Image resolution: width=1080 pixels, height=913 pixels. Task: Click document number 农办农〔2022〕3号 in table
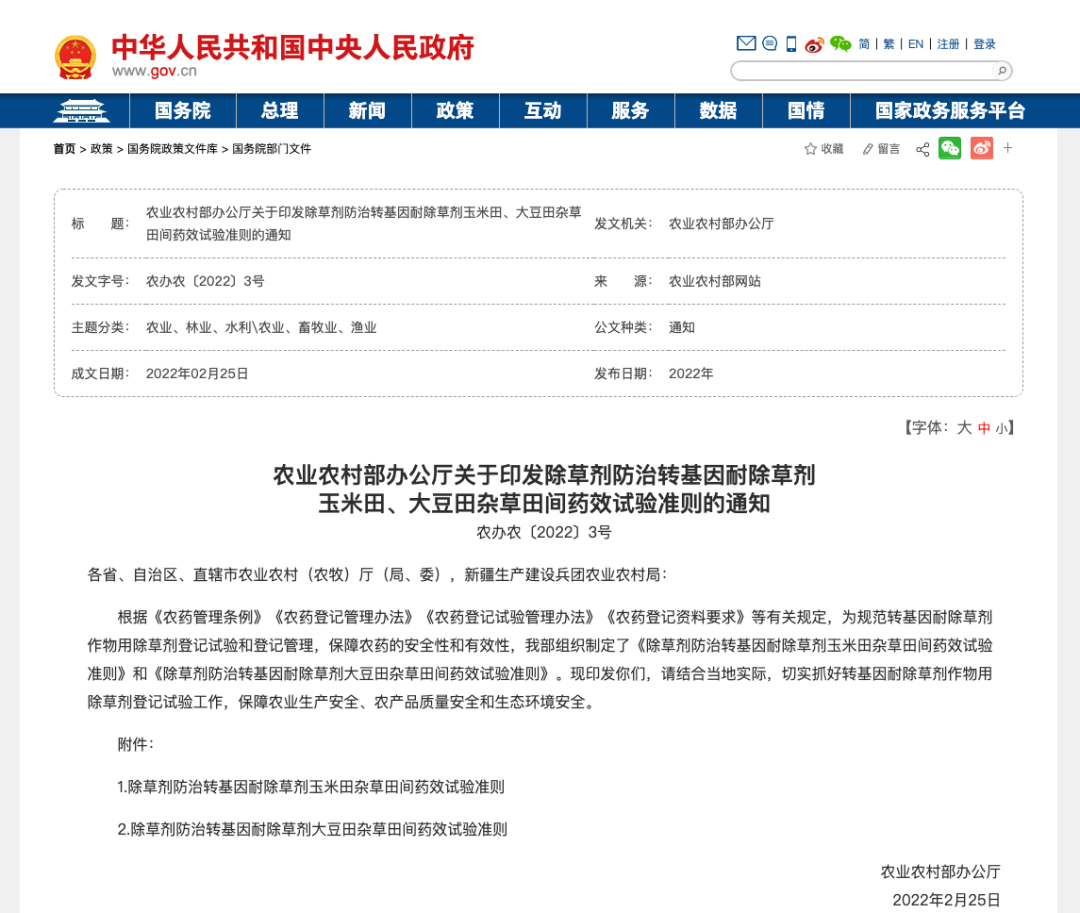click(205, 281)
